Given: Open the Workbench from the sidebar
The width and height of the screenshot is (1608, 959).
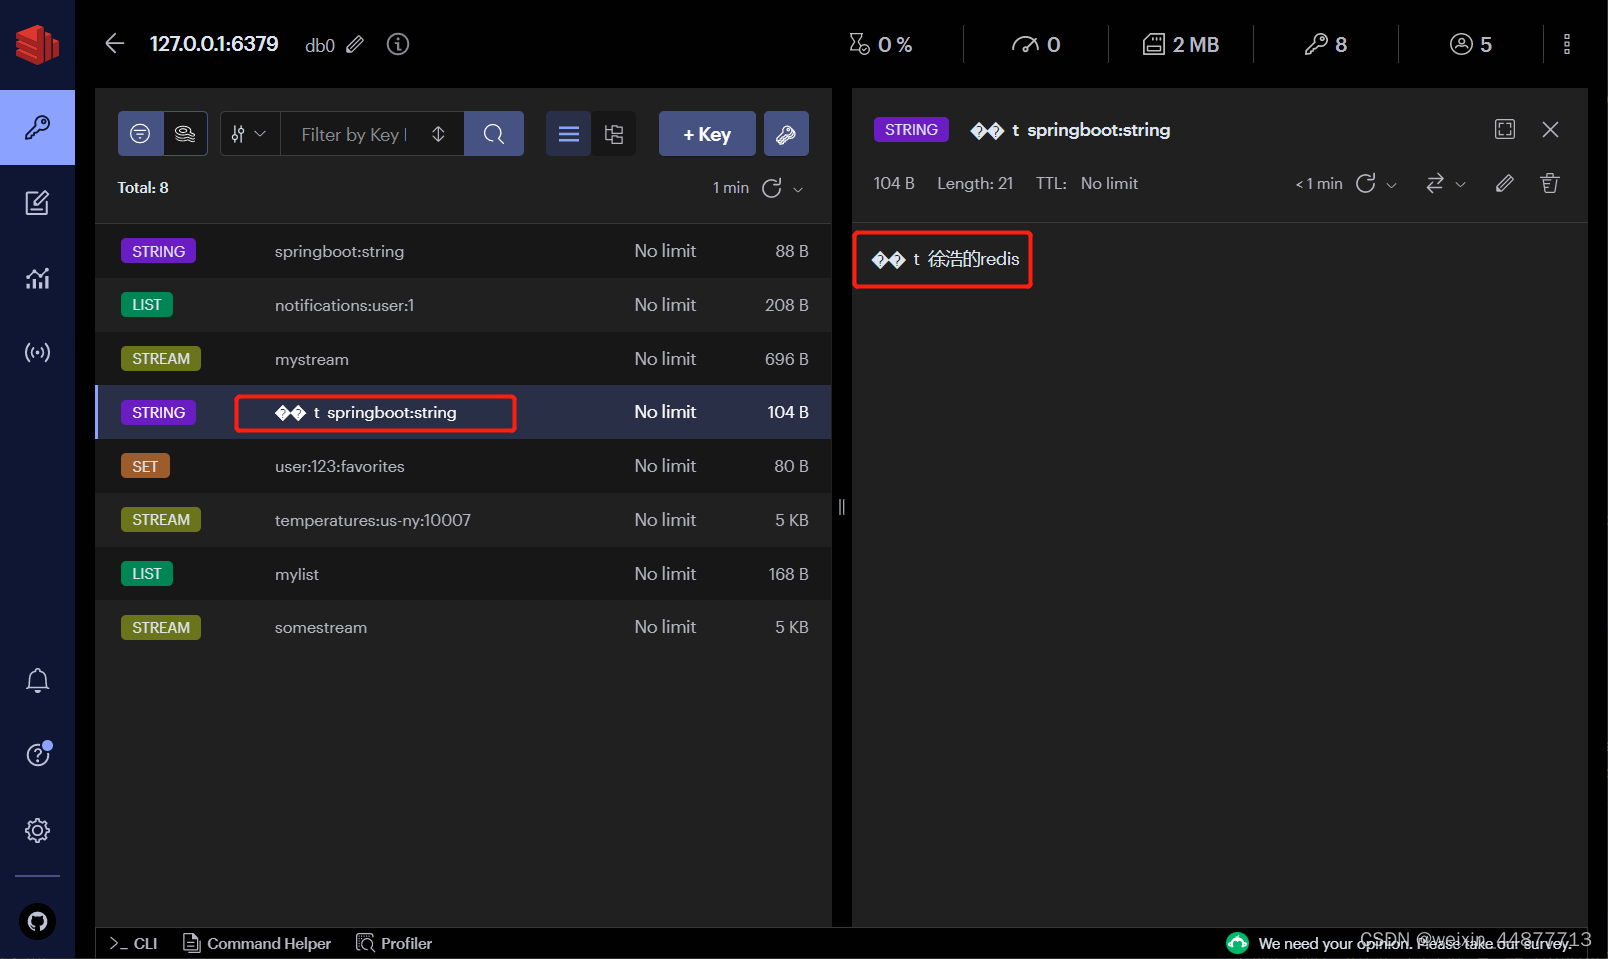Looking at the screenshot, I should (37, 203).
